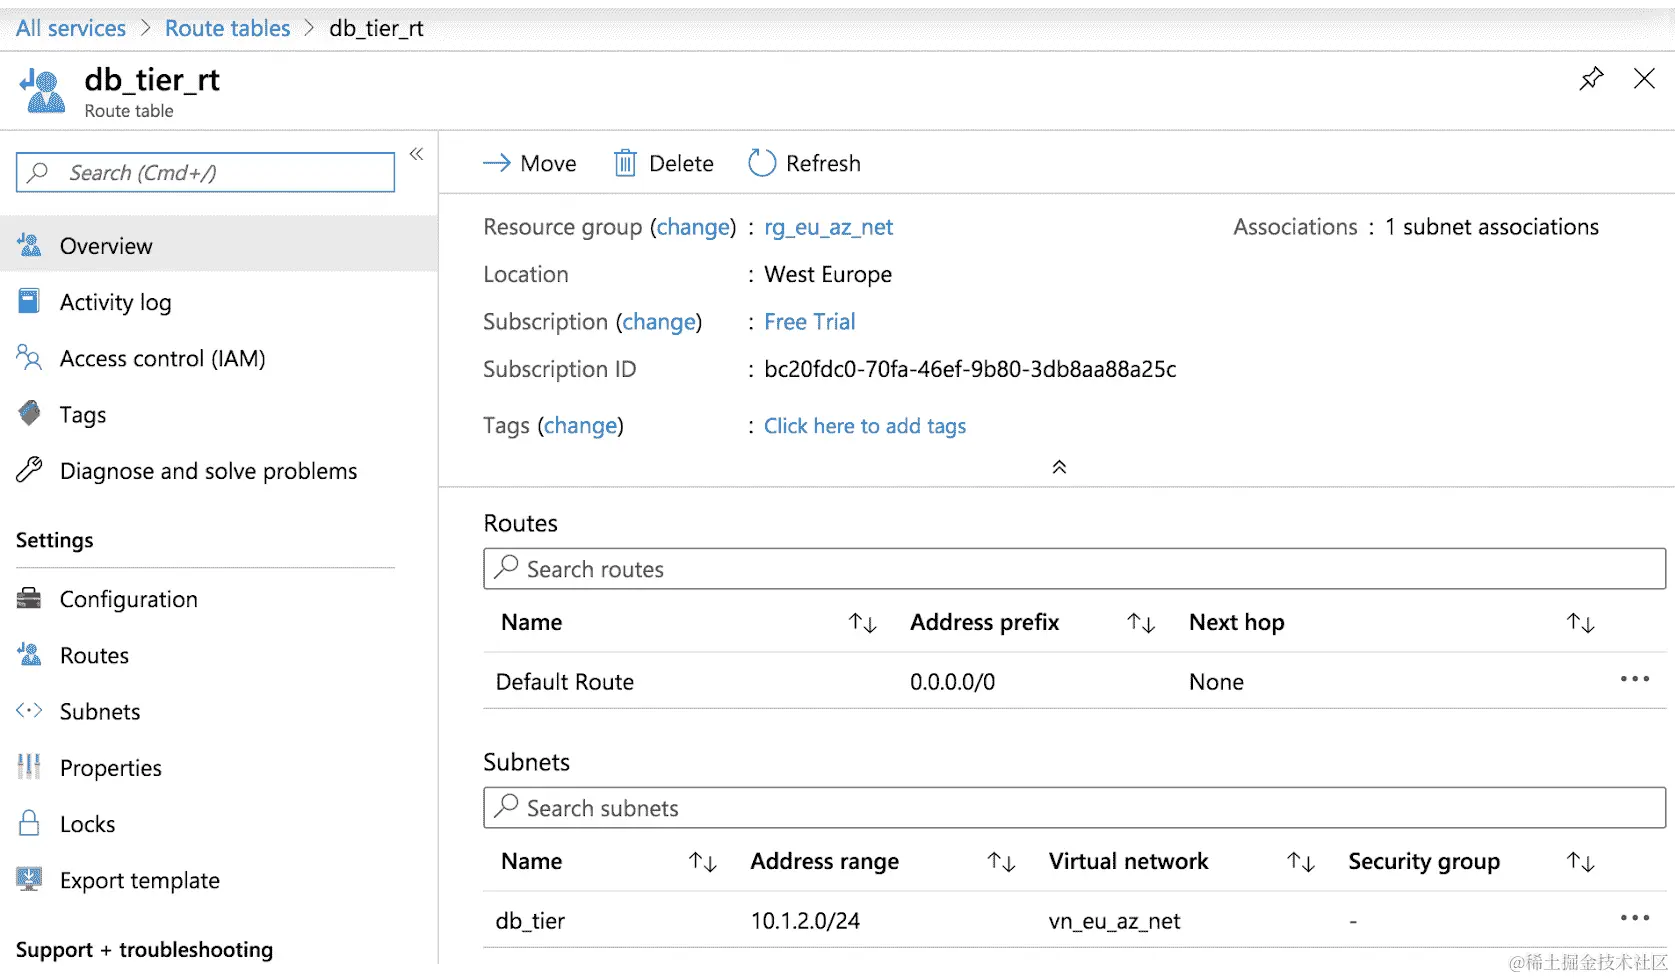Sort routes by Name column
This screenshot has width=1675, height=979.
[862, 623]
